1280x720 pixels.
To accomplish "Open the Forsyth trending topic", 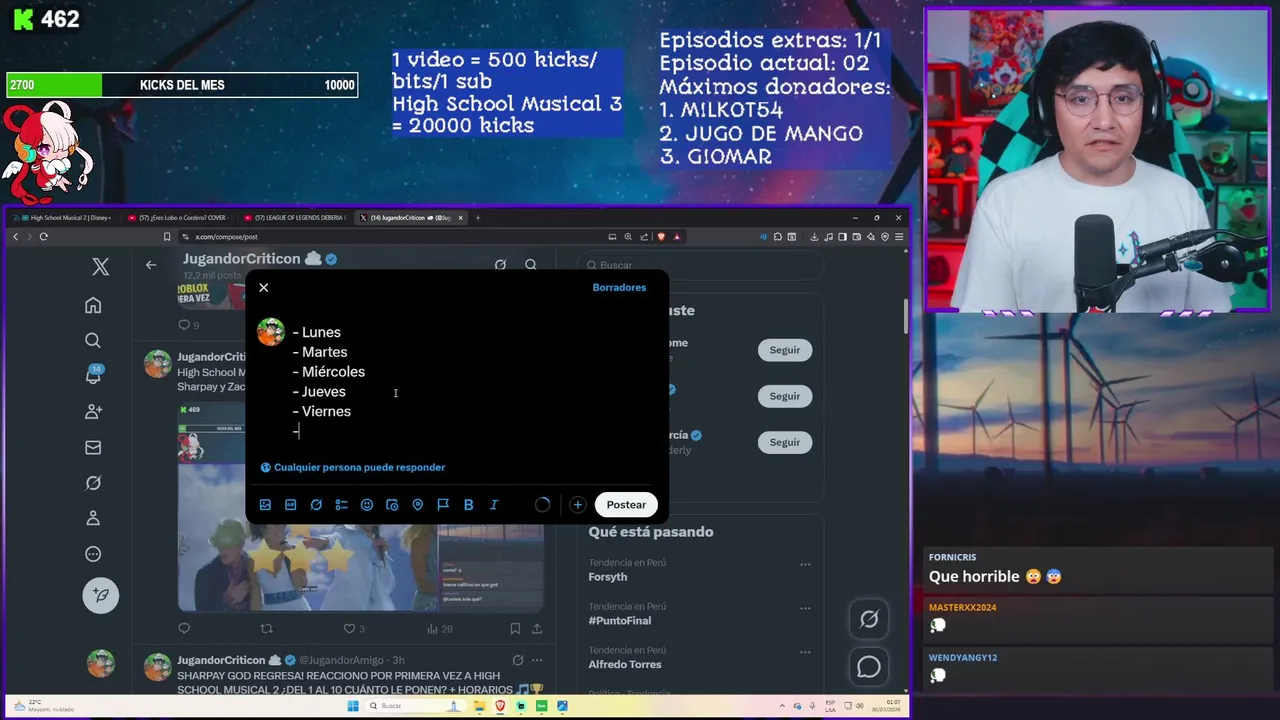I will (608, 577).
